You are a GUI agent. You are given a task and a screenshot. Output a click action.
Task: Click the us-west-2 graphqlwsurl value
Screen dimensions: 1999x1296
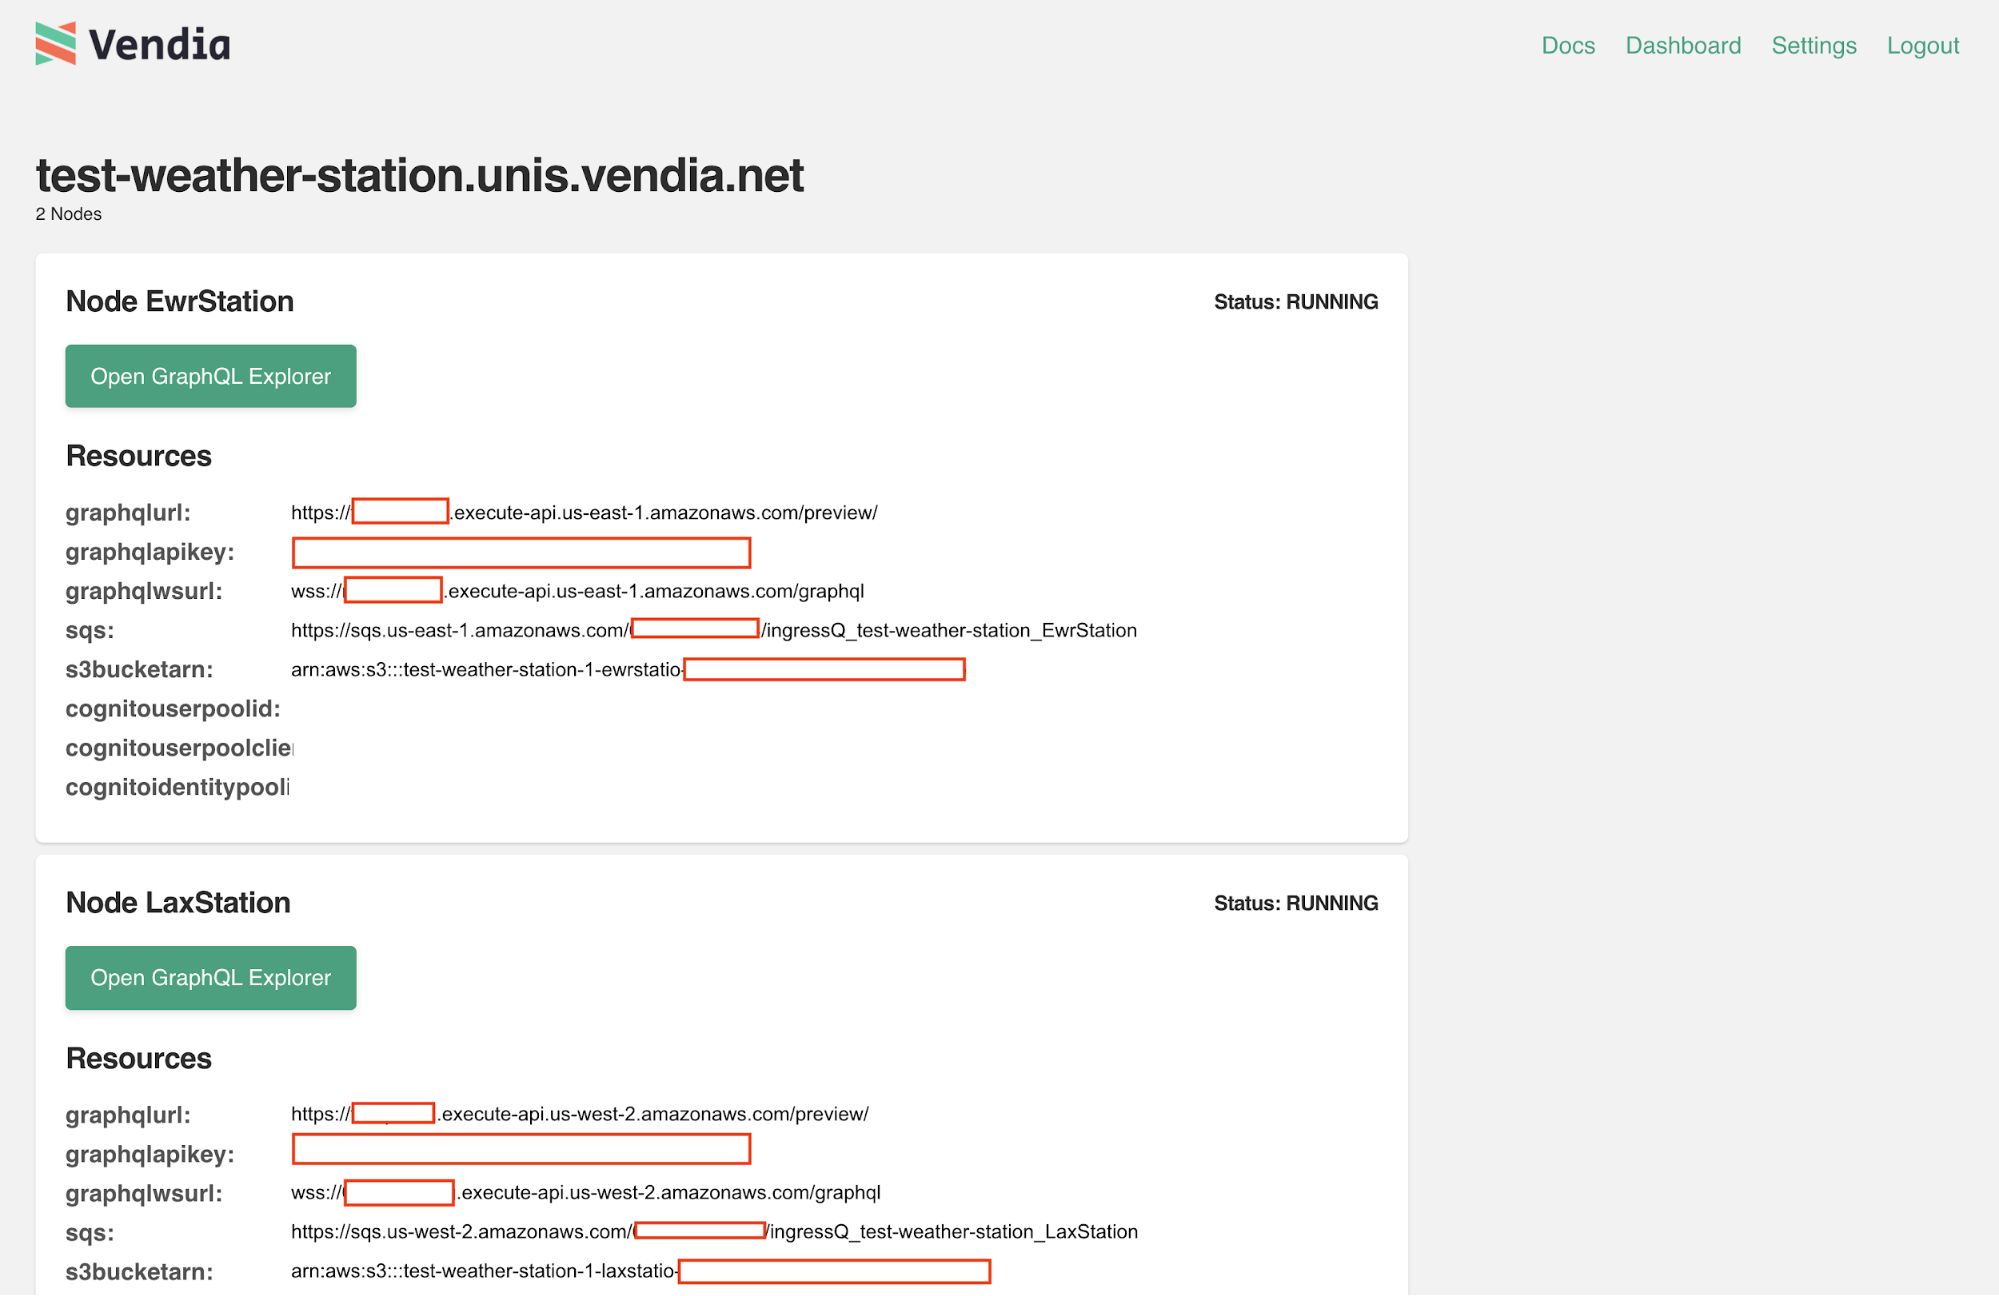[586, 1193]
